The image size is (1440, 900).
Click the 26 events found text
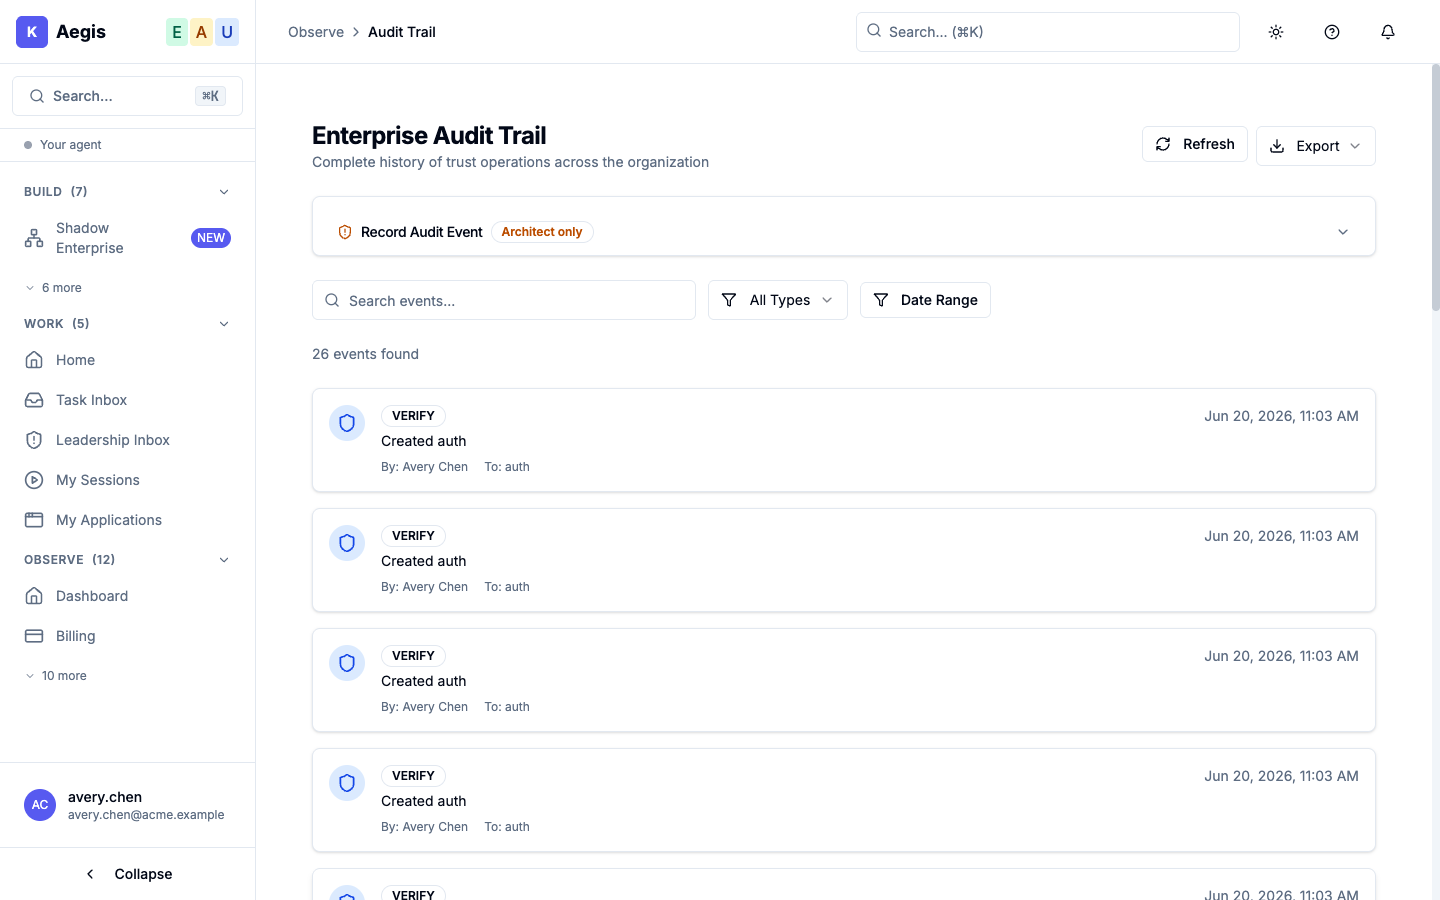(365, 354)
